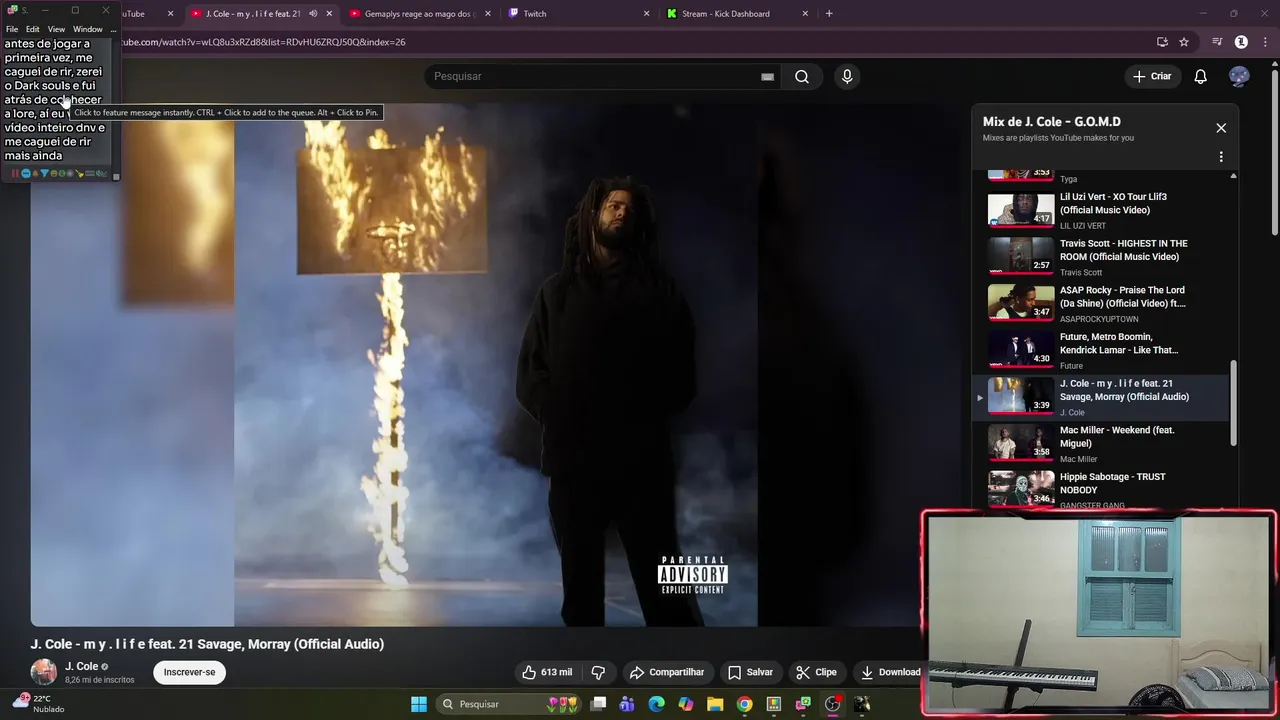Open the Windows Start menu
This screenshot has height=720, width=1280.
[x=419, y=704]
